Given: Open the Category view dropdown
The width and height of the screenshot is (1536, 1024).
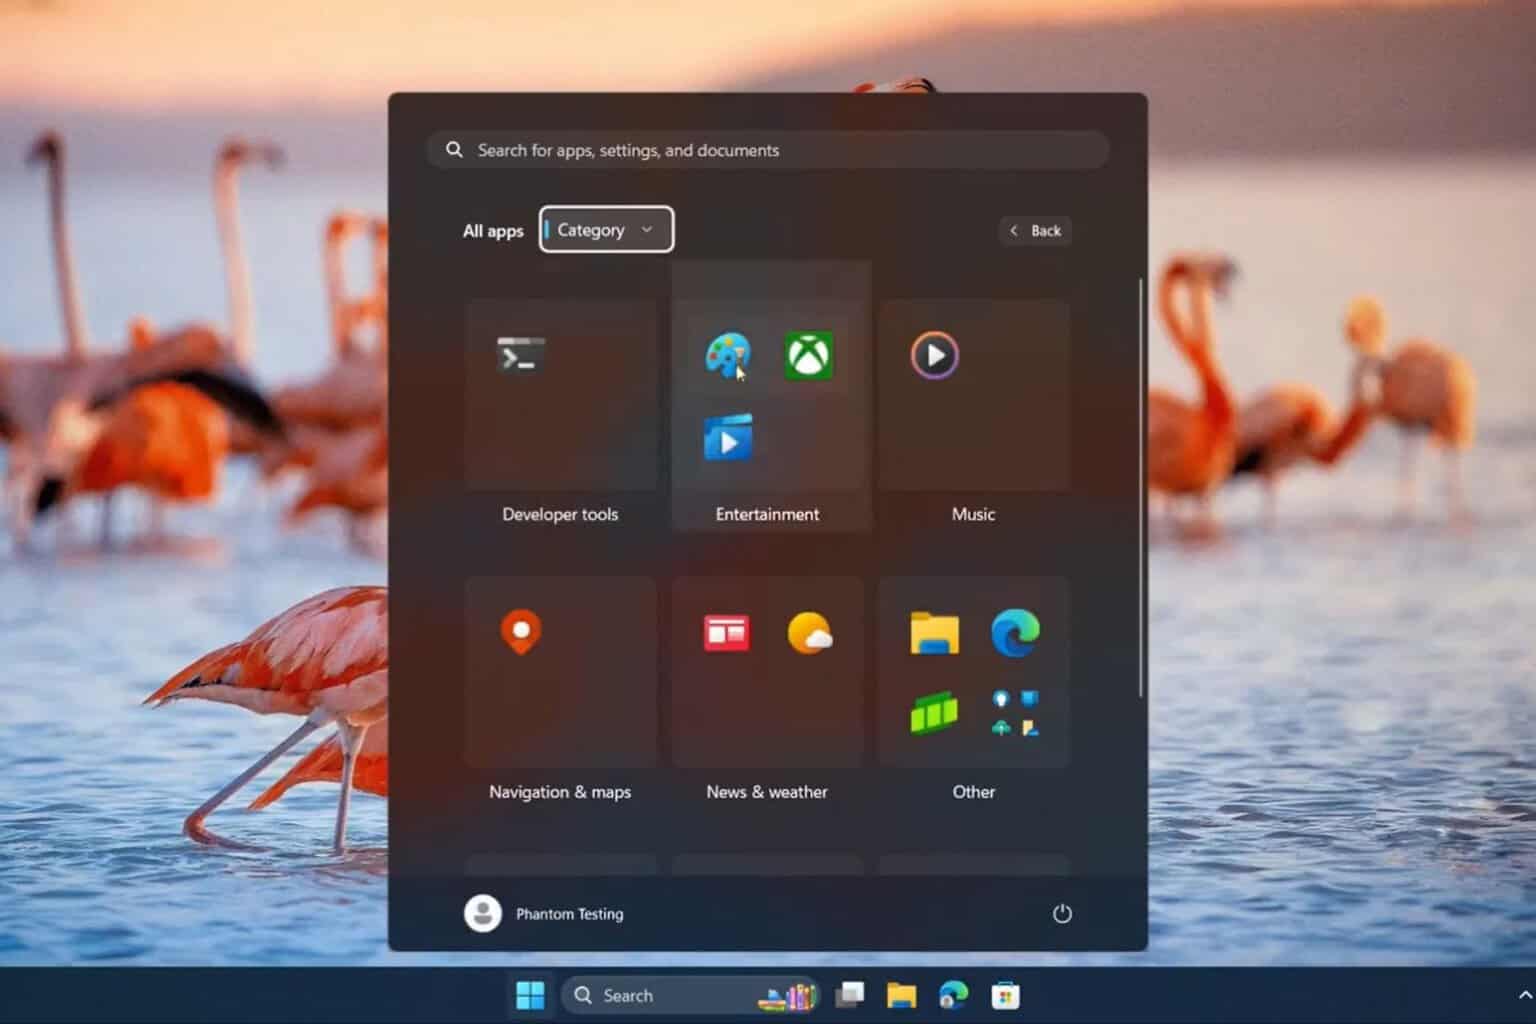Looking at the screenshot, I should coord(606,230).
